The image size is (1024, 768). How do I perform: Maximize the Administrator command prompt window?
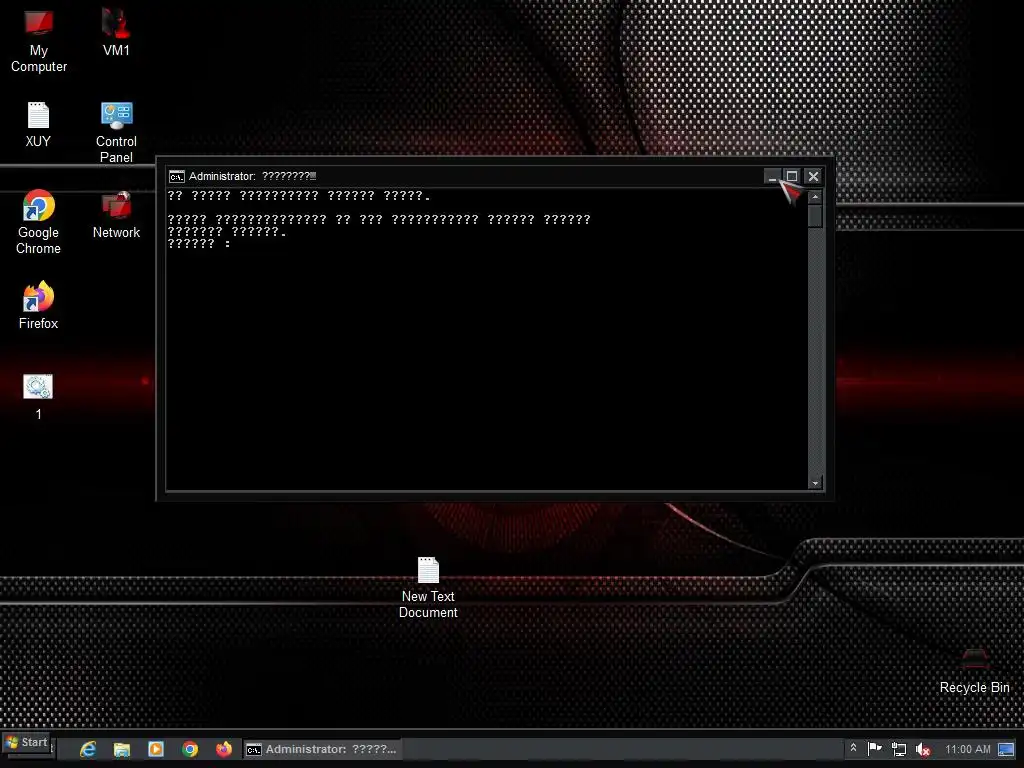(792, 176)
